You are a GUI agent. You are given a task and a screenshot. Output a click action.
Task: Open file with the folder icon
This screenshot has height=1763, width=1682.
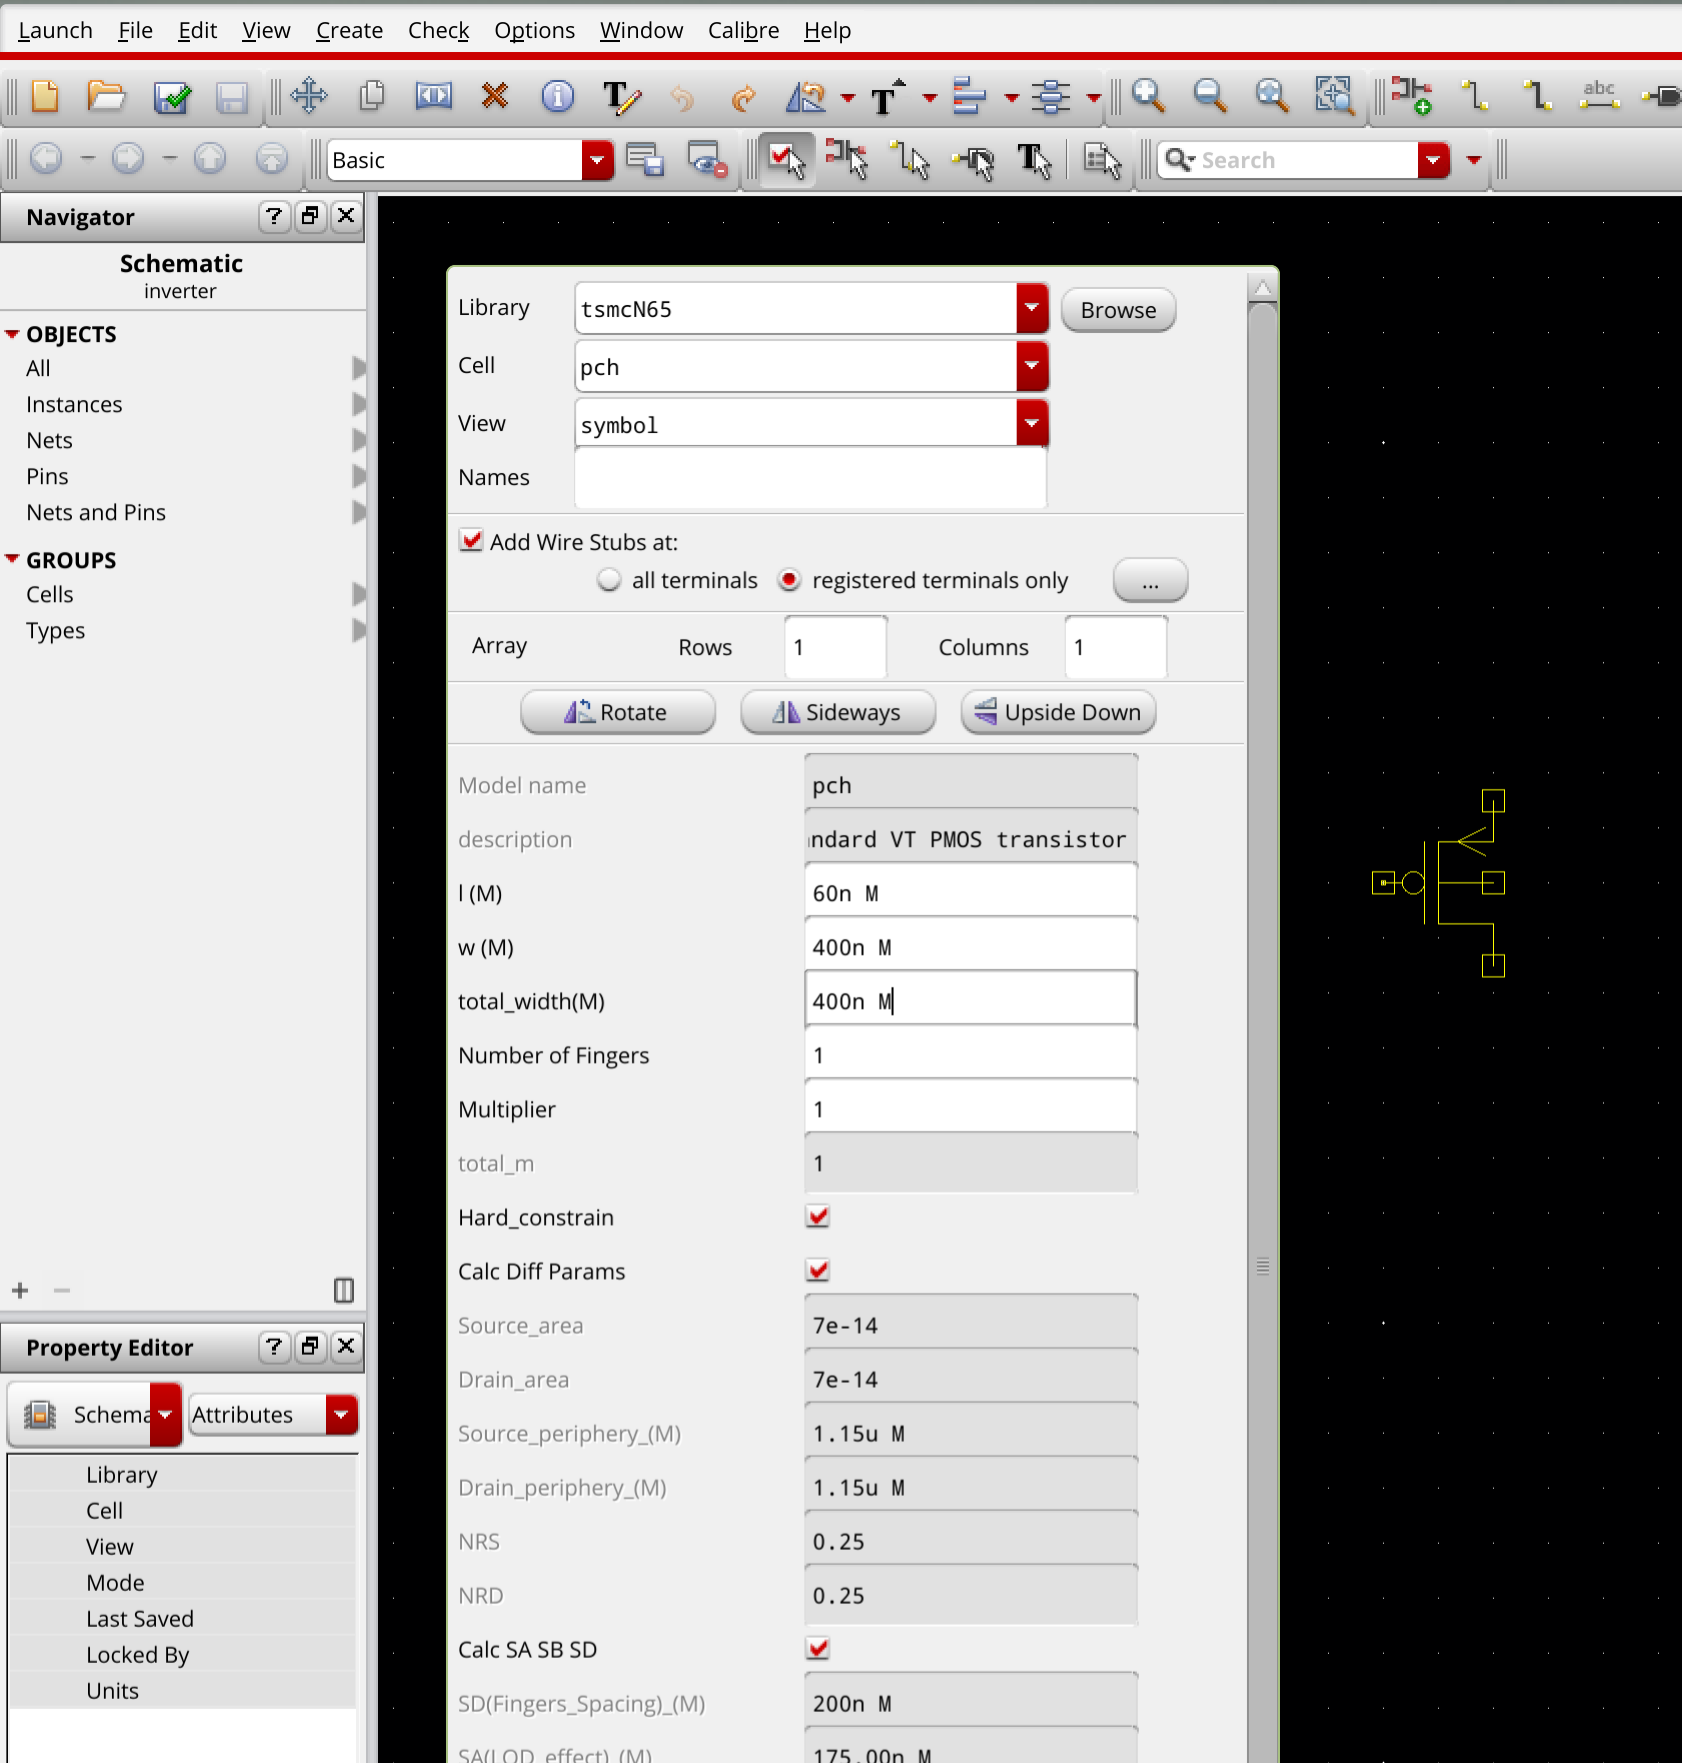(106, 97)
